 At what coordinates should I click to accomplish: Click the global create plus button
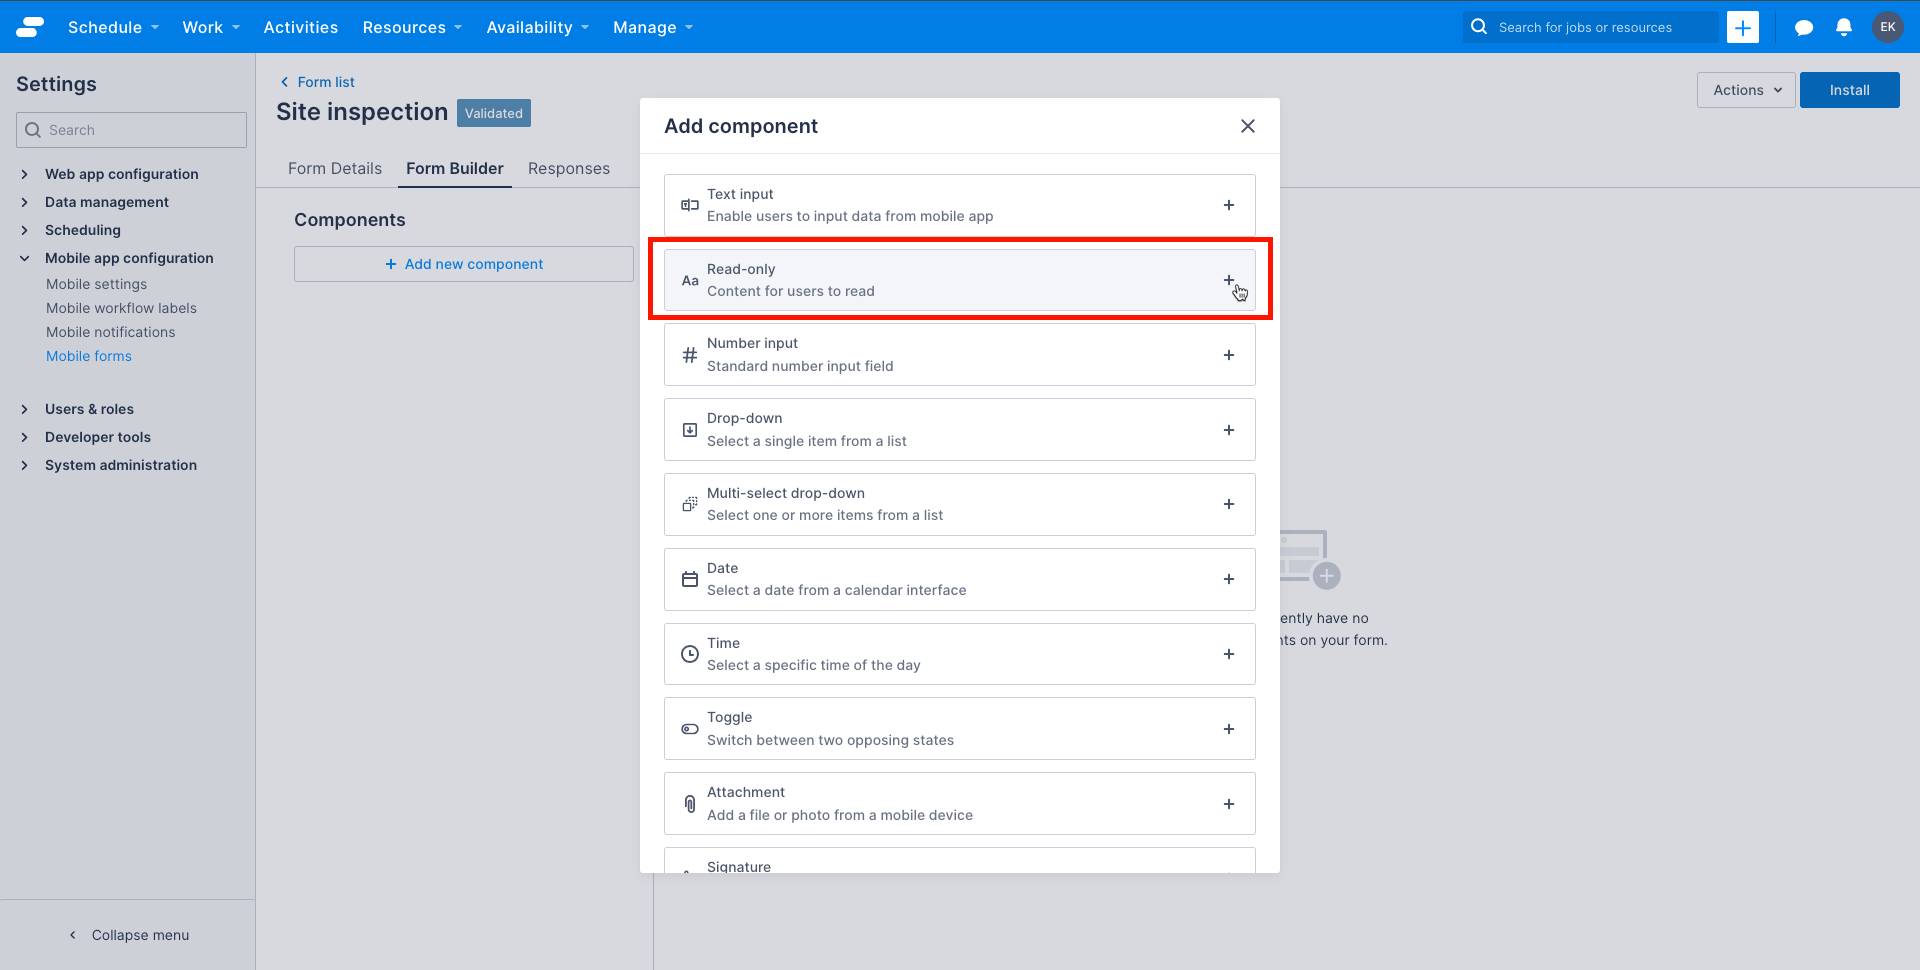click(x=1743, y=27)
